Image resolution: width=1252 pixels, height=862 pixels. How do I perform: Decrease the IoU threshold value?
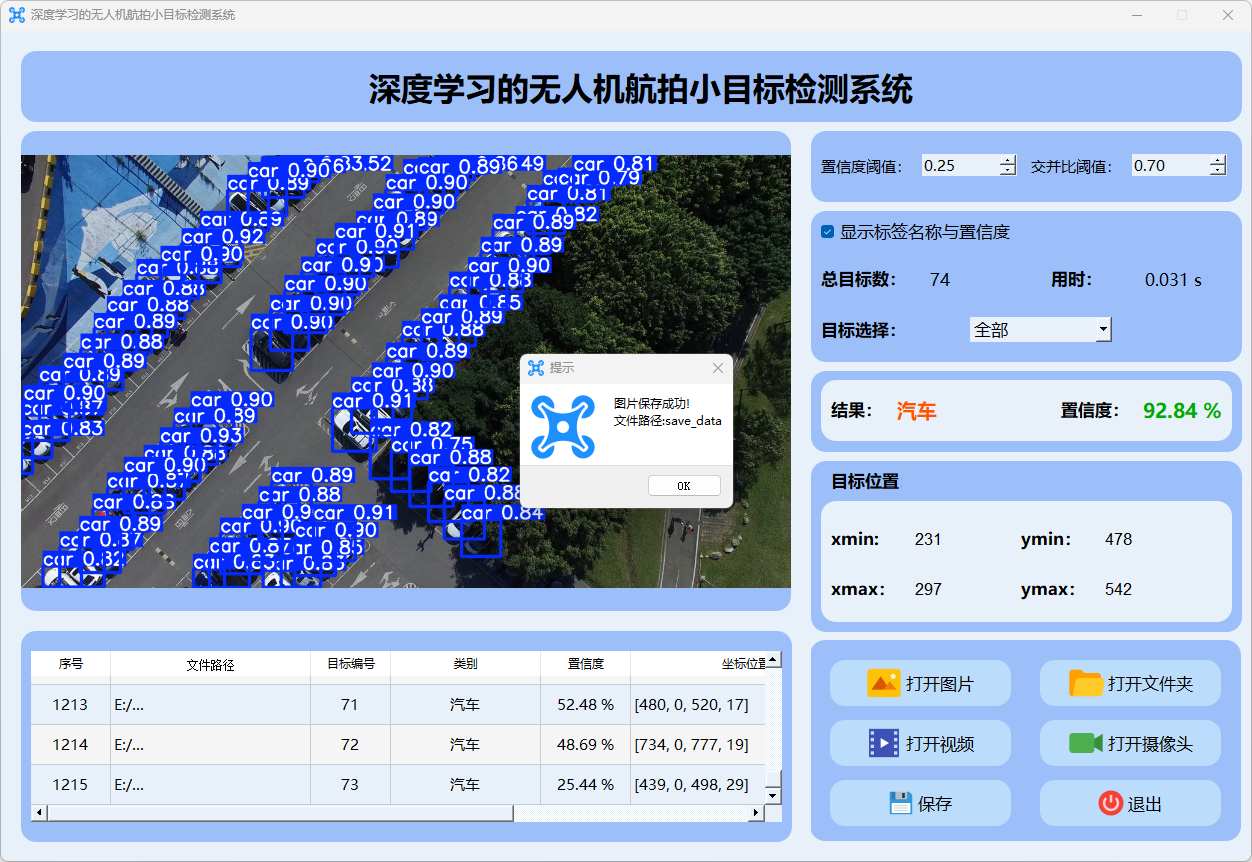pyautogui.click(x=1217, y=171)
